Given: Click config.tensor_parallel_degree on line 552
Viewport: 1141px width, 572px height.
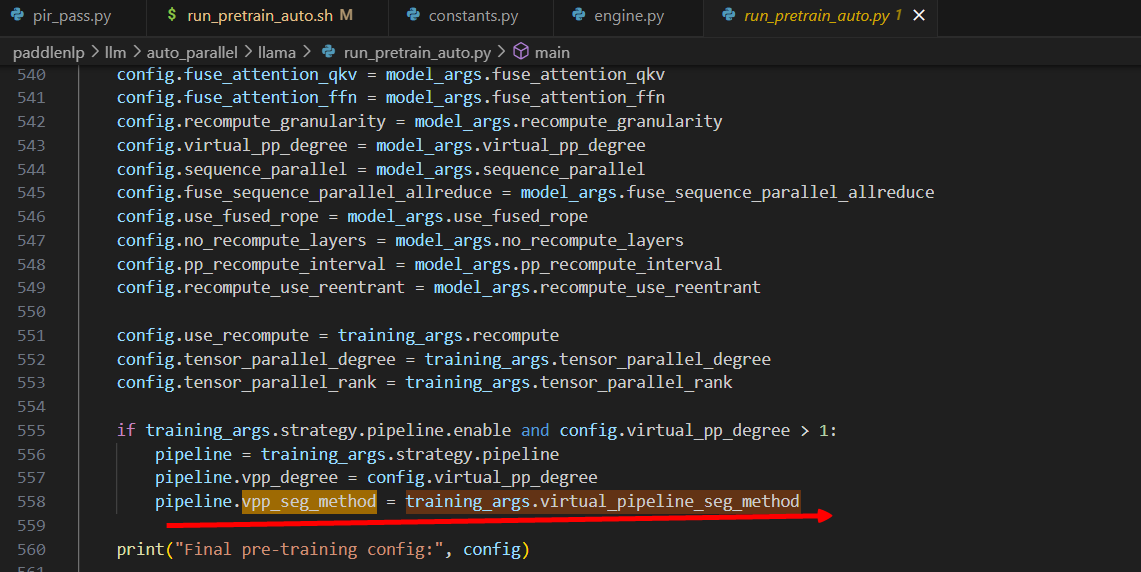Looking at the screenshot, I should pyautogui.click(x=256, y=359).
